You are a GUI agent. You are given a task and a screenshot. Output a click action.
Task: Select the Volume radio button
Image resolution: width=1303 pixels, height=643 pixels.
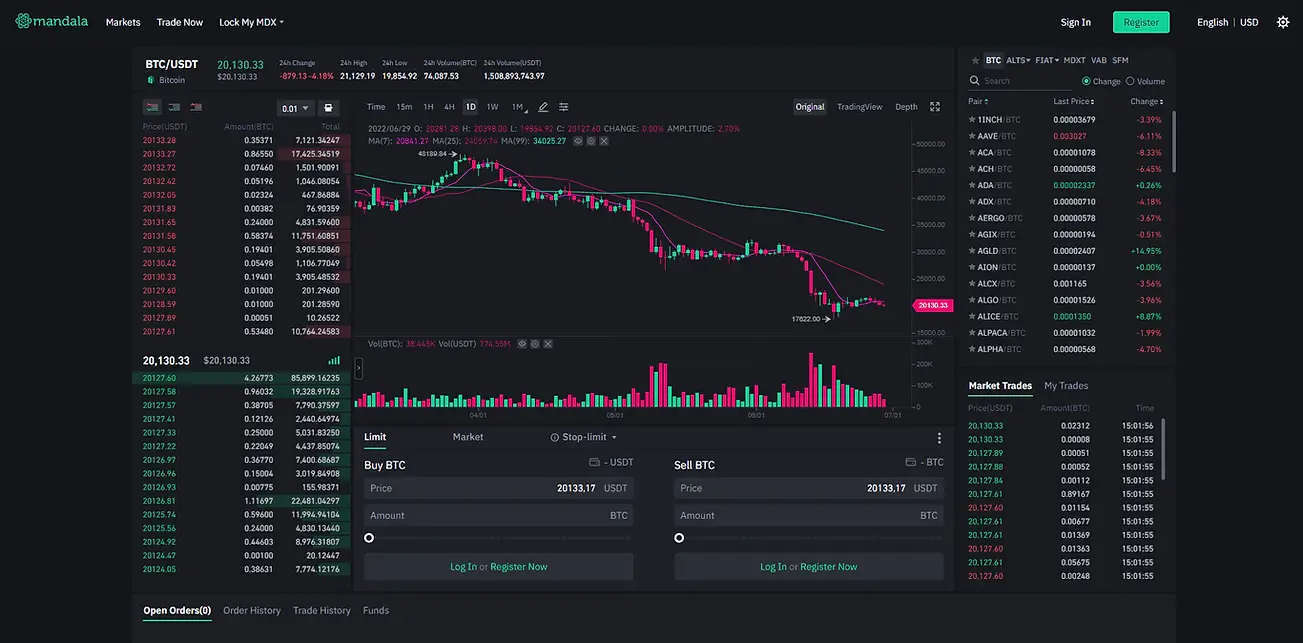[1130, 81]
